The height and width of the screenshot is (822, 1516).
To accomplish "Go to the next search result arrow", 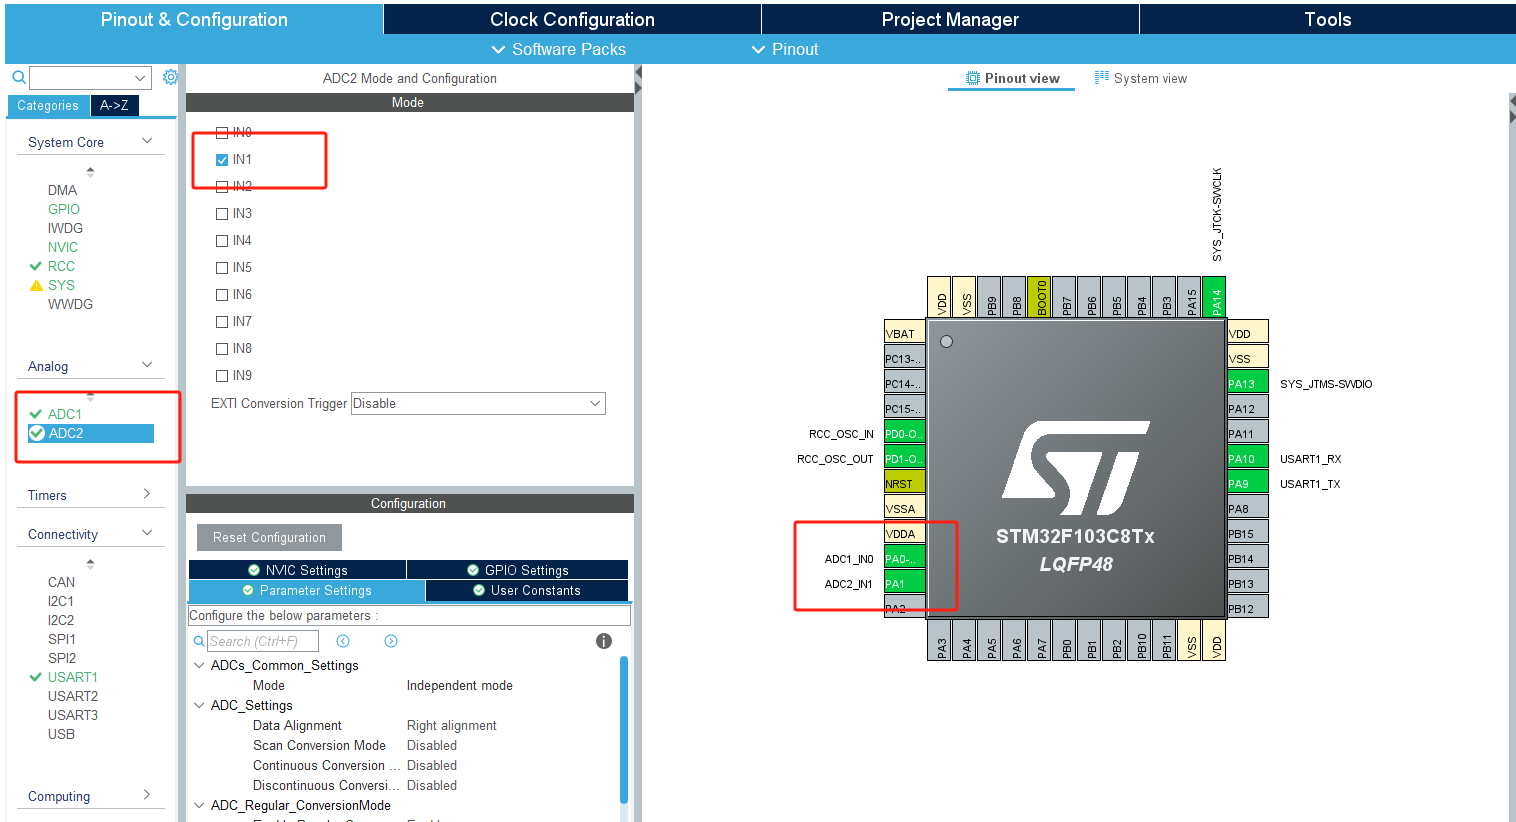I will [391, 641].
